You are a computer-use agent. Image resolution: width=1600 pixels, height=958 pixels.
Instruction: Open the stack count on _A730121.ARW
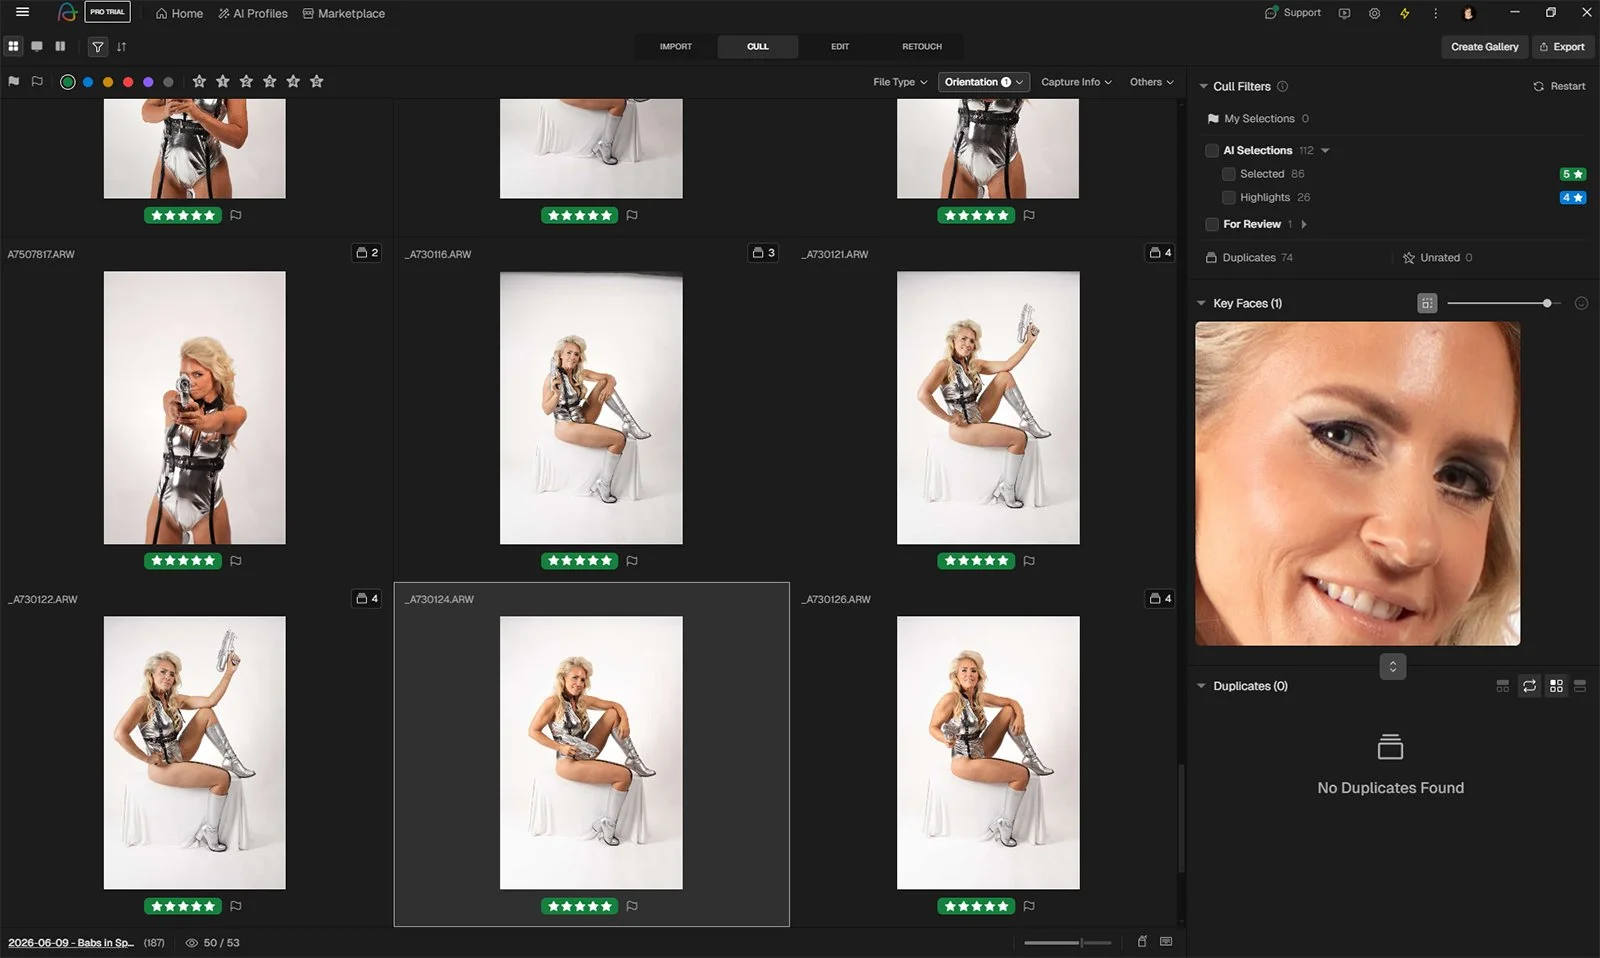pos(1160,253)
